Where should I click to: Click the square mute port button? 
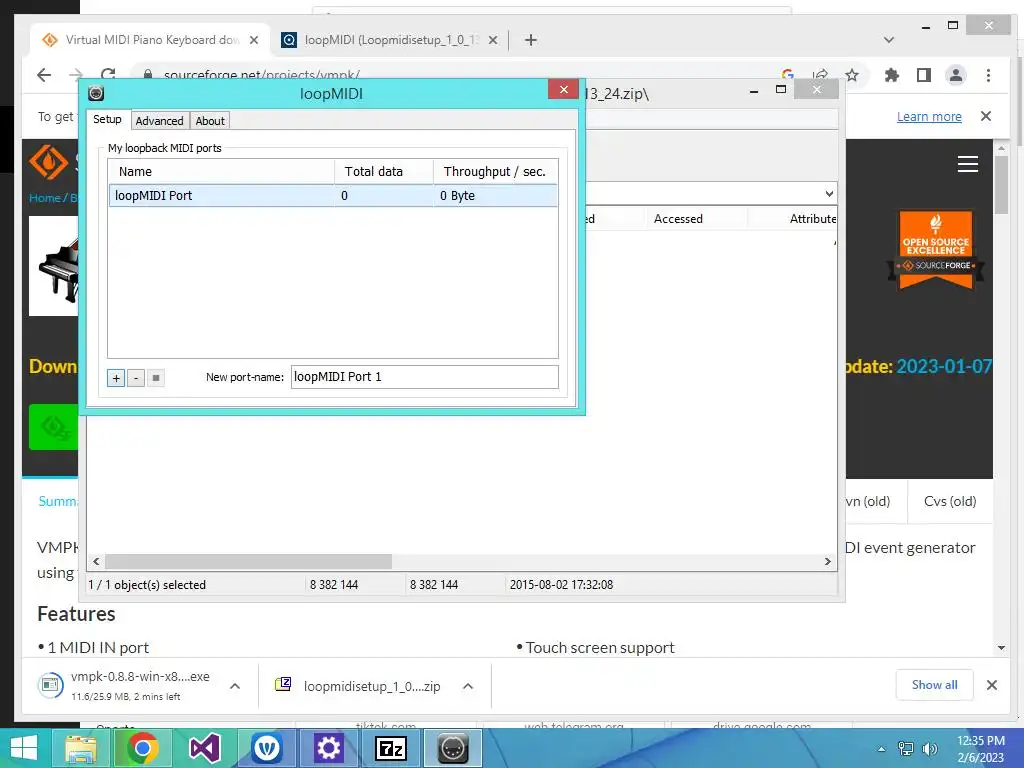point(155,378)
